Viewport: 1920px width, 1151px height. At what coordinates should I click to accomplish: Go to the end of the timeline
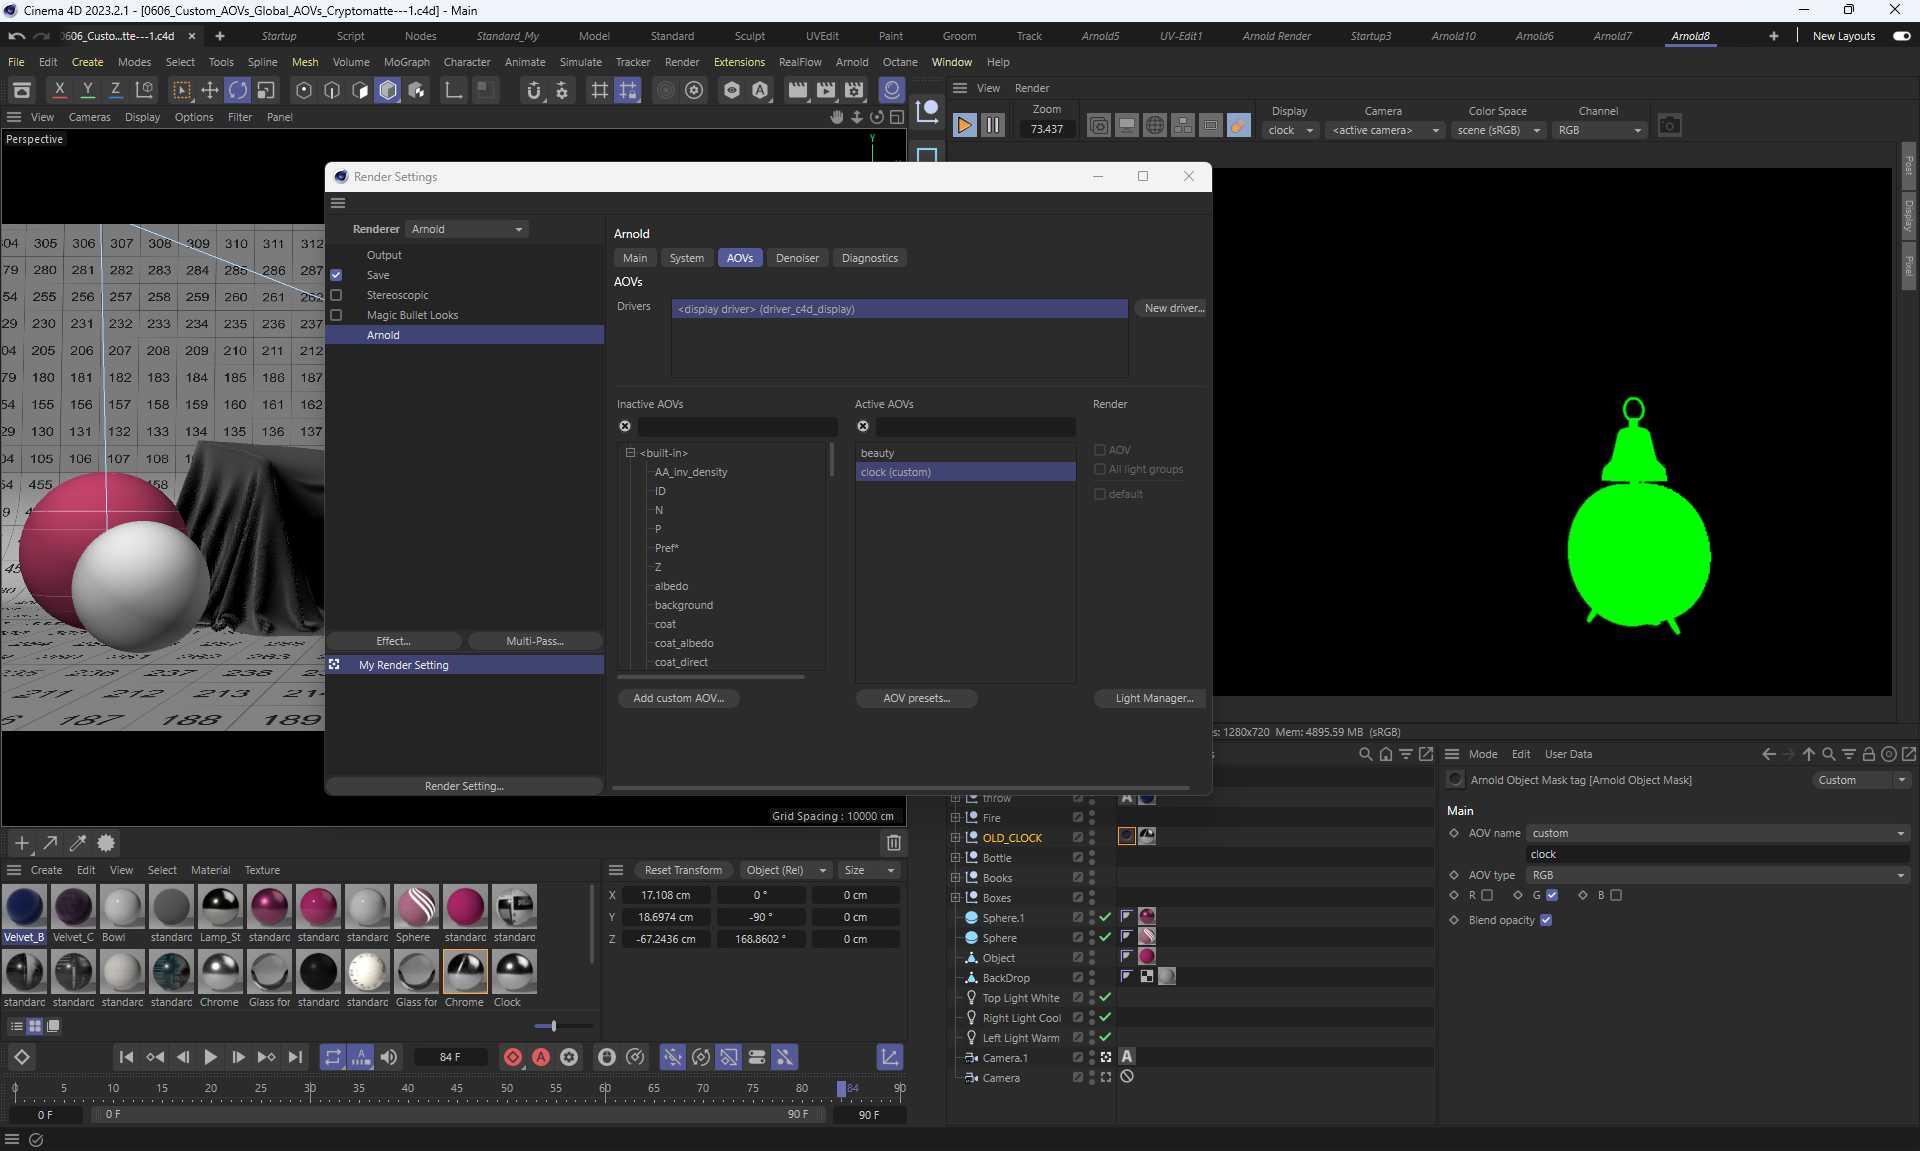(295, 1057)
